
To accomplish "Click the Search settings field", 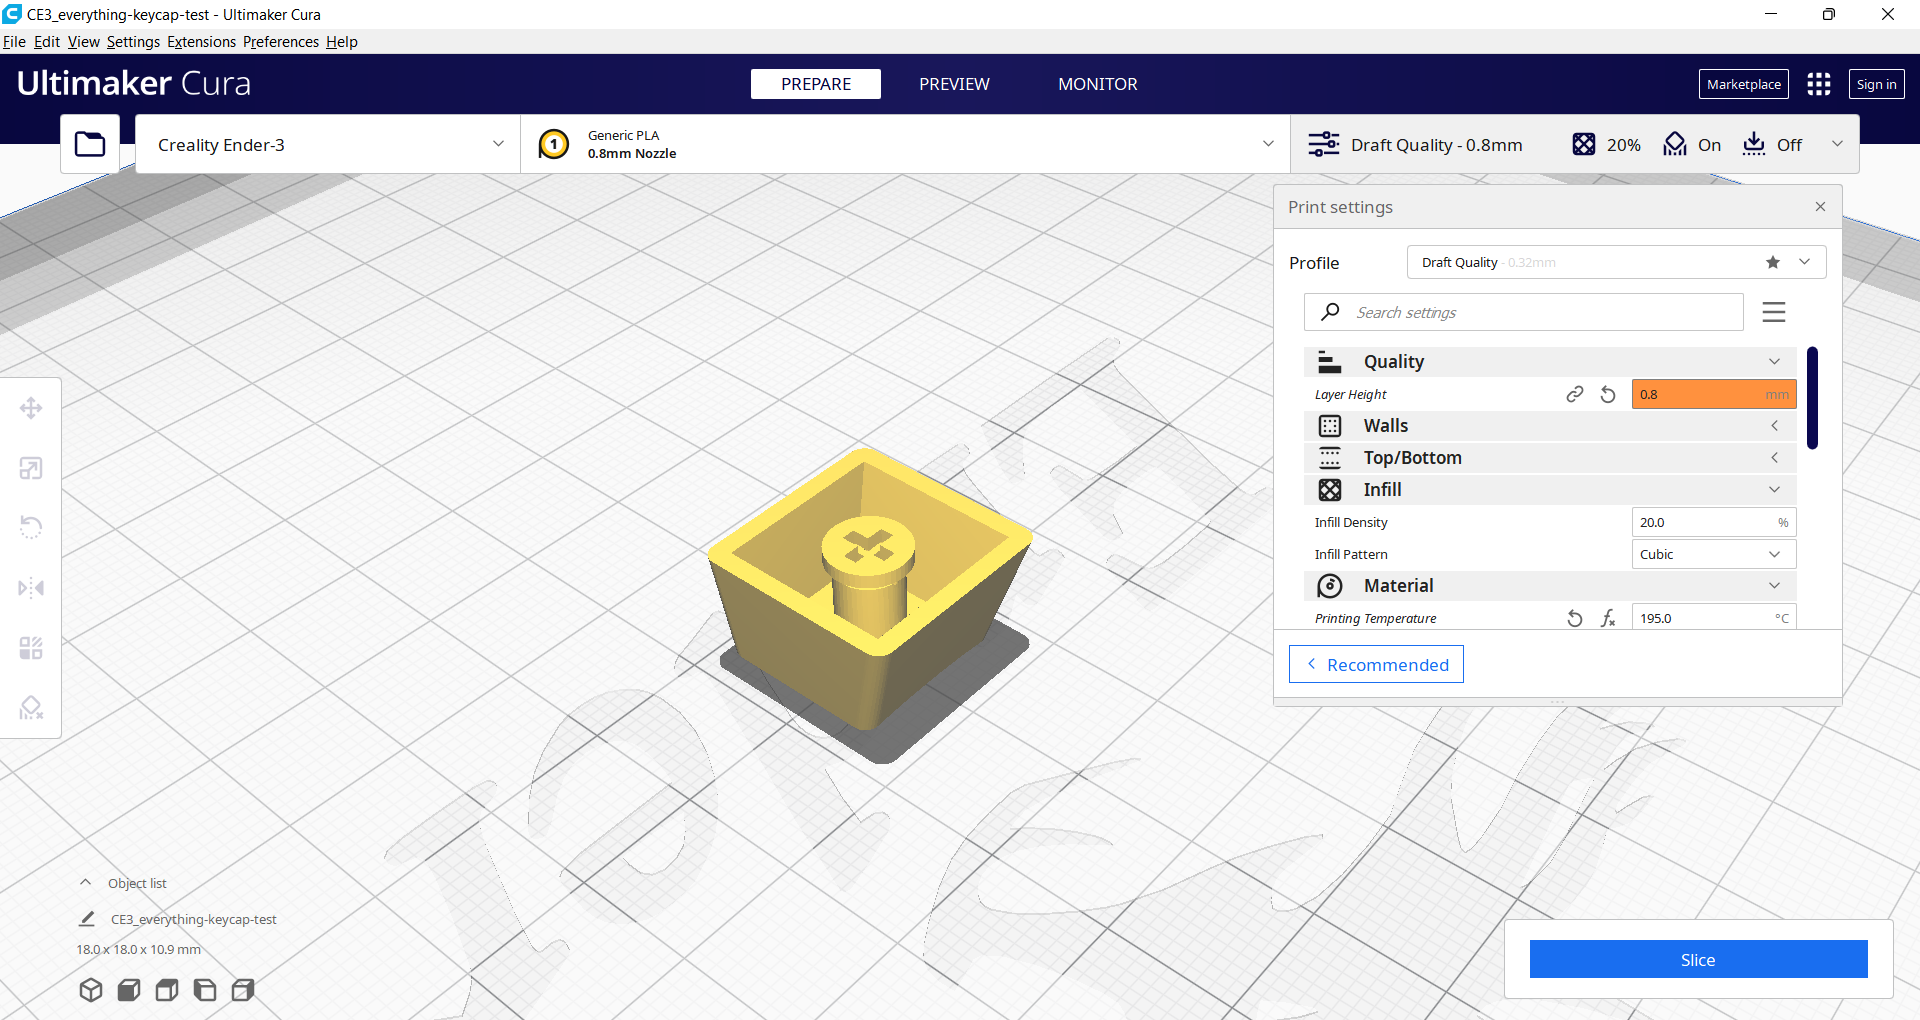I will [1540, 312].
